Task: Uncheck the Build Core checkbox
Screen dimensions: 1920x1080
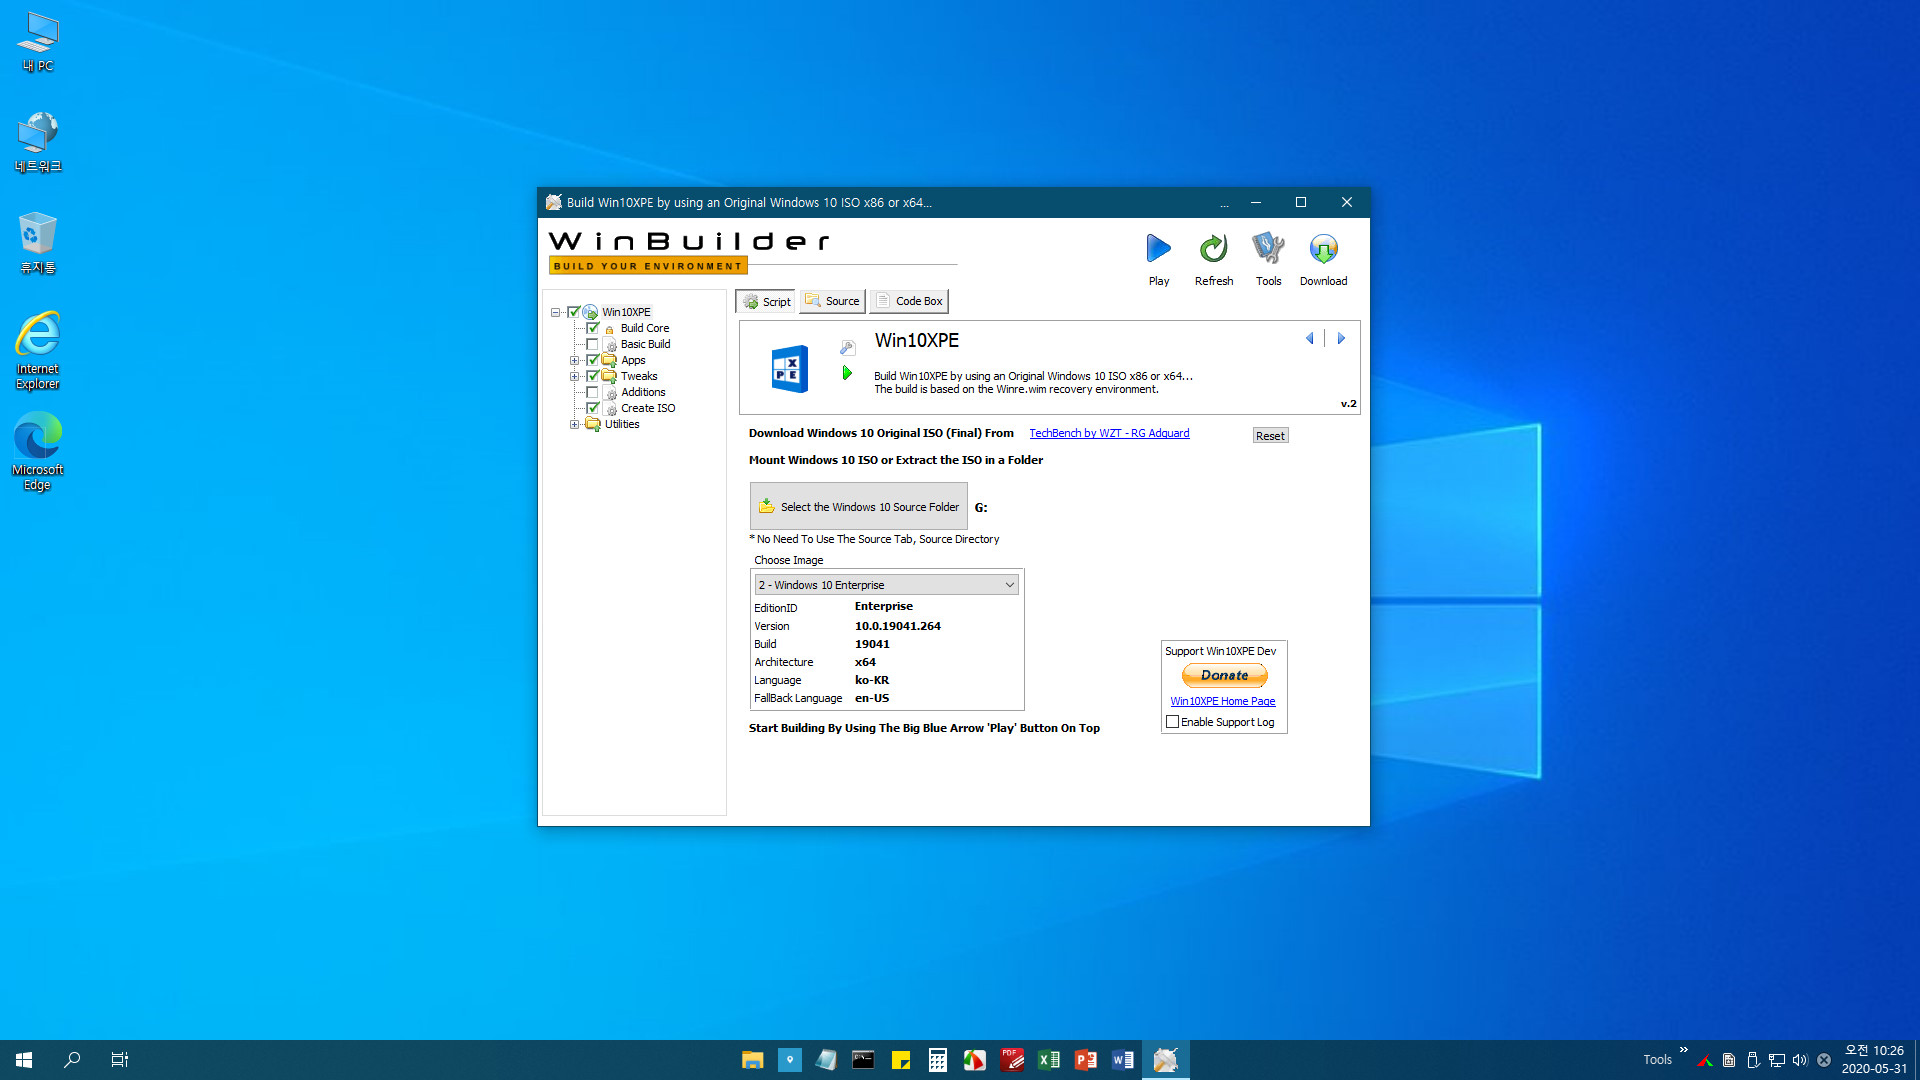Action: pyautogui.click(x=592, y=328)
